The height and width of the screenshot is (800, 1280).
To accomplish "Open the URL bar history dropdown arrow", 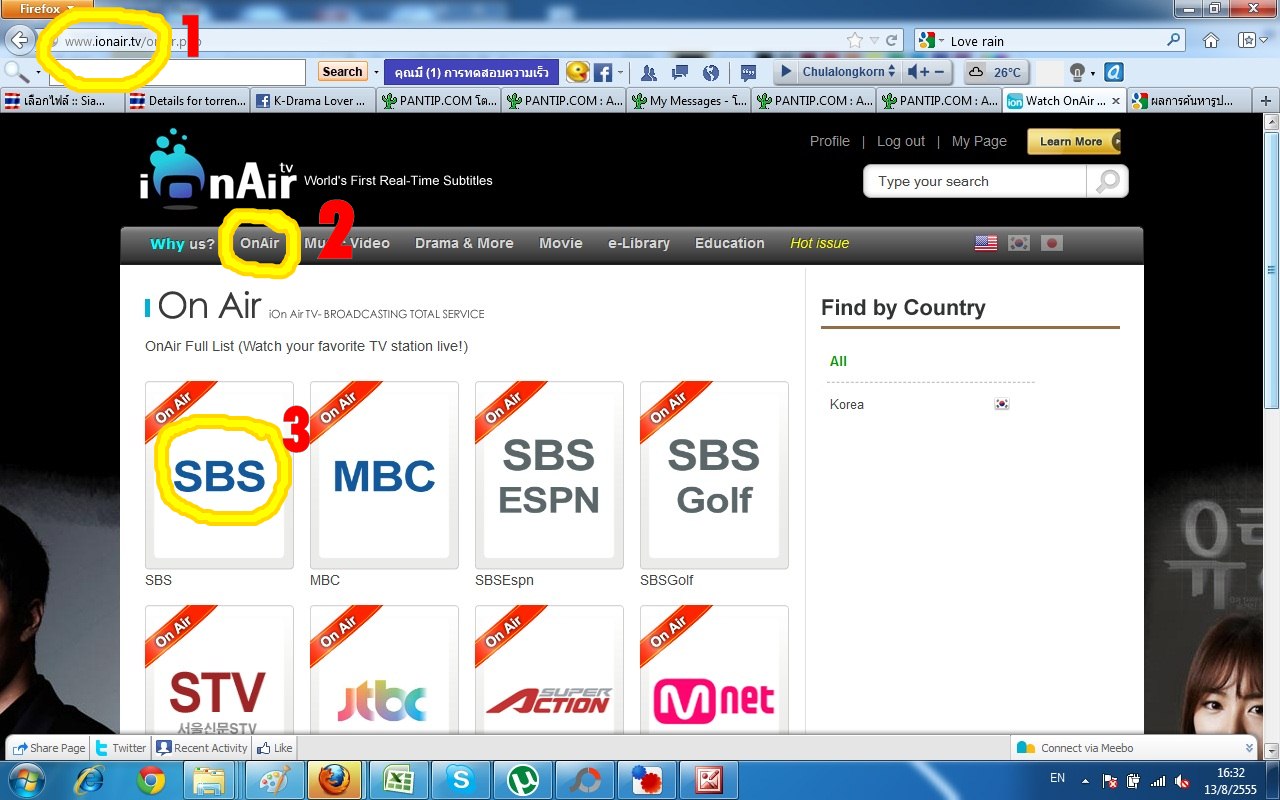I will pyautogui.click(x=875, y=41).
